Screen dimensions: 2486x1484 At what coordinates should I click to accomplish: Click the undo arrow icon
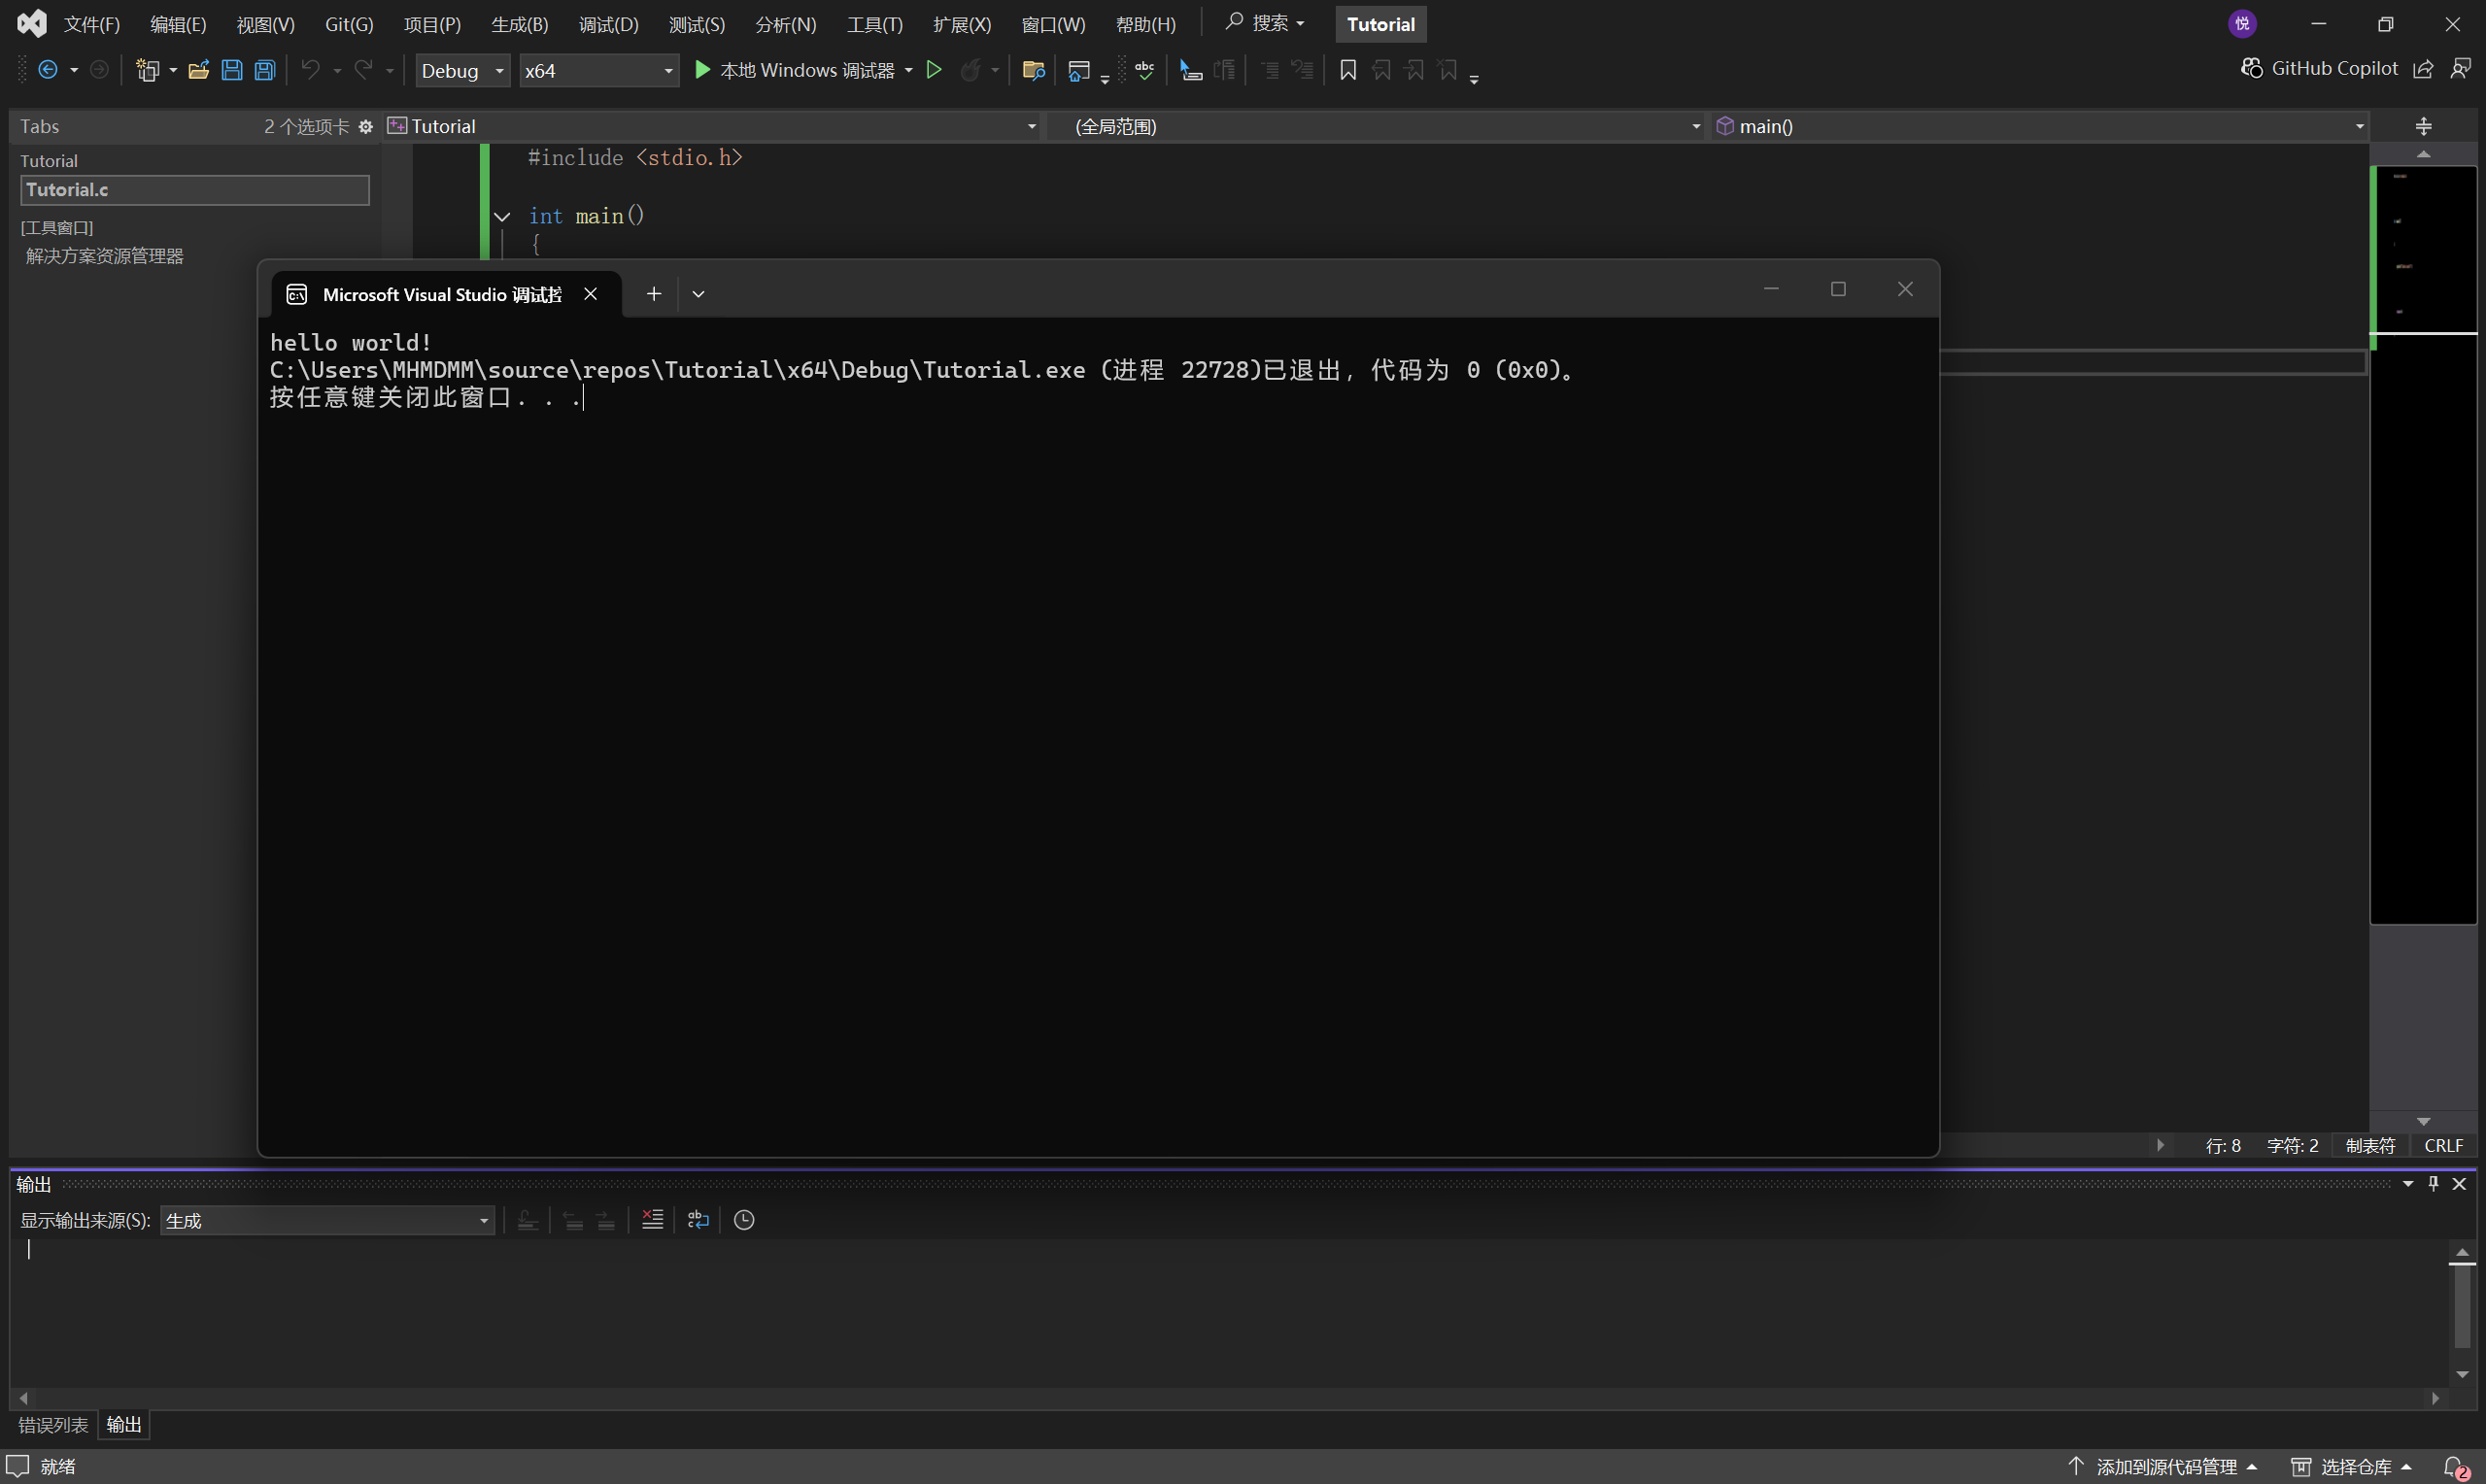tap(311, 70)
